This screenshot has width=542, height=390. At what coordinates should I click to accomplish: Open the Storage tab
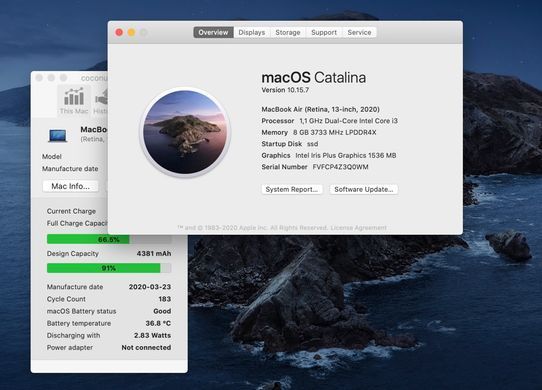(x=288, y=32)
